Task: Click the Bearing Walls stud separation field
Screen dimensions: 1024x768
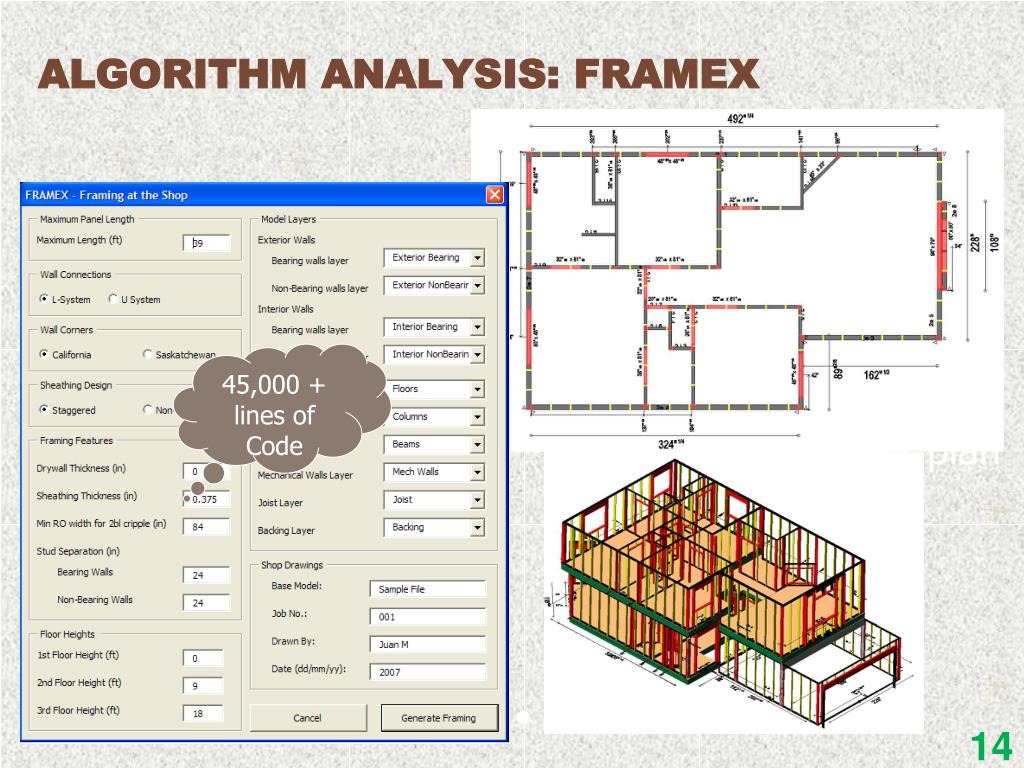Action: [x=206, y=575]
